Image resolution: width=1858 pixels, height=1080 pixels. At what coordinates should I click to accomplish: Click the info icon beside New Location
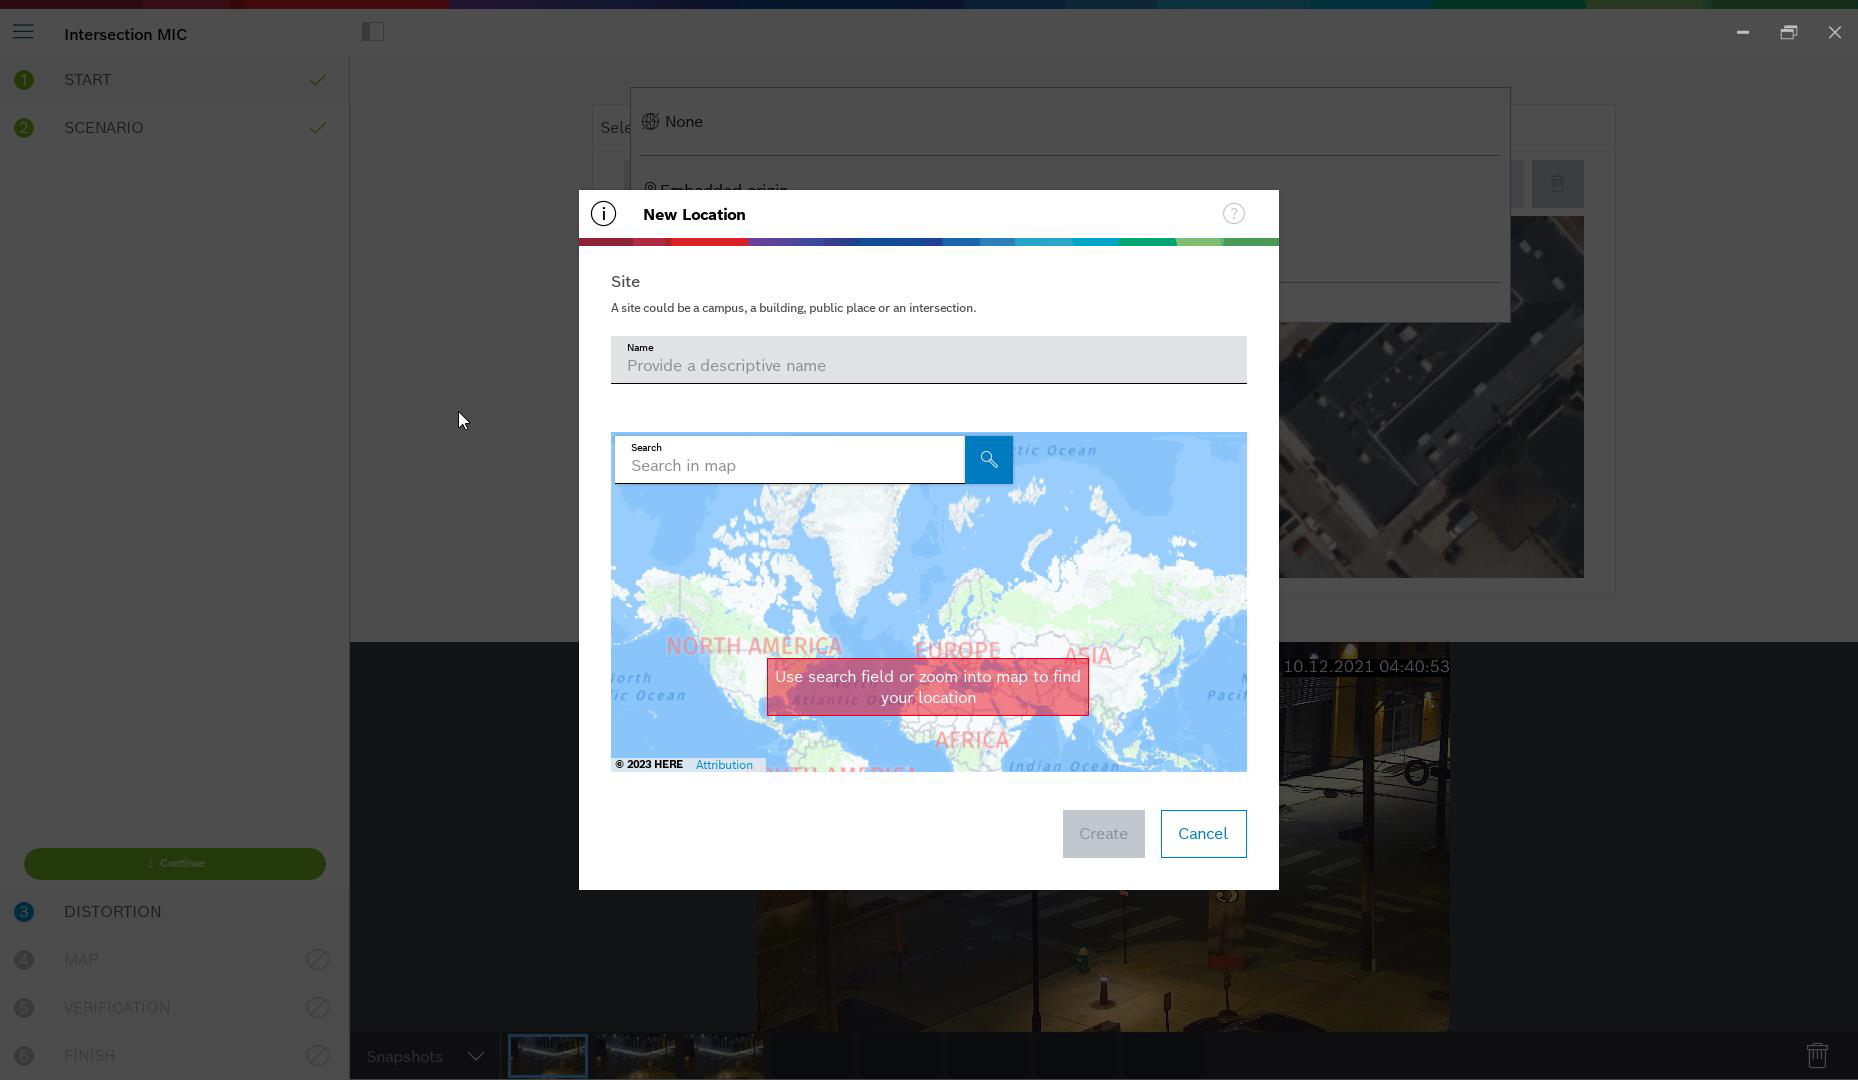tap(603, 214)
